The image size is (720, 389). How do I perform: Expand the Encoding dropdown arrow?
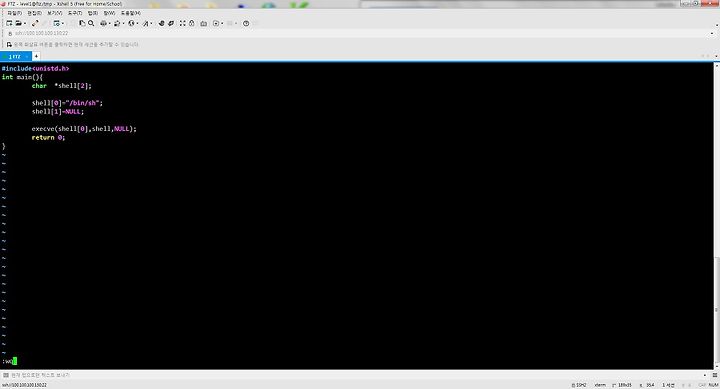tap(137, 23)
